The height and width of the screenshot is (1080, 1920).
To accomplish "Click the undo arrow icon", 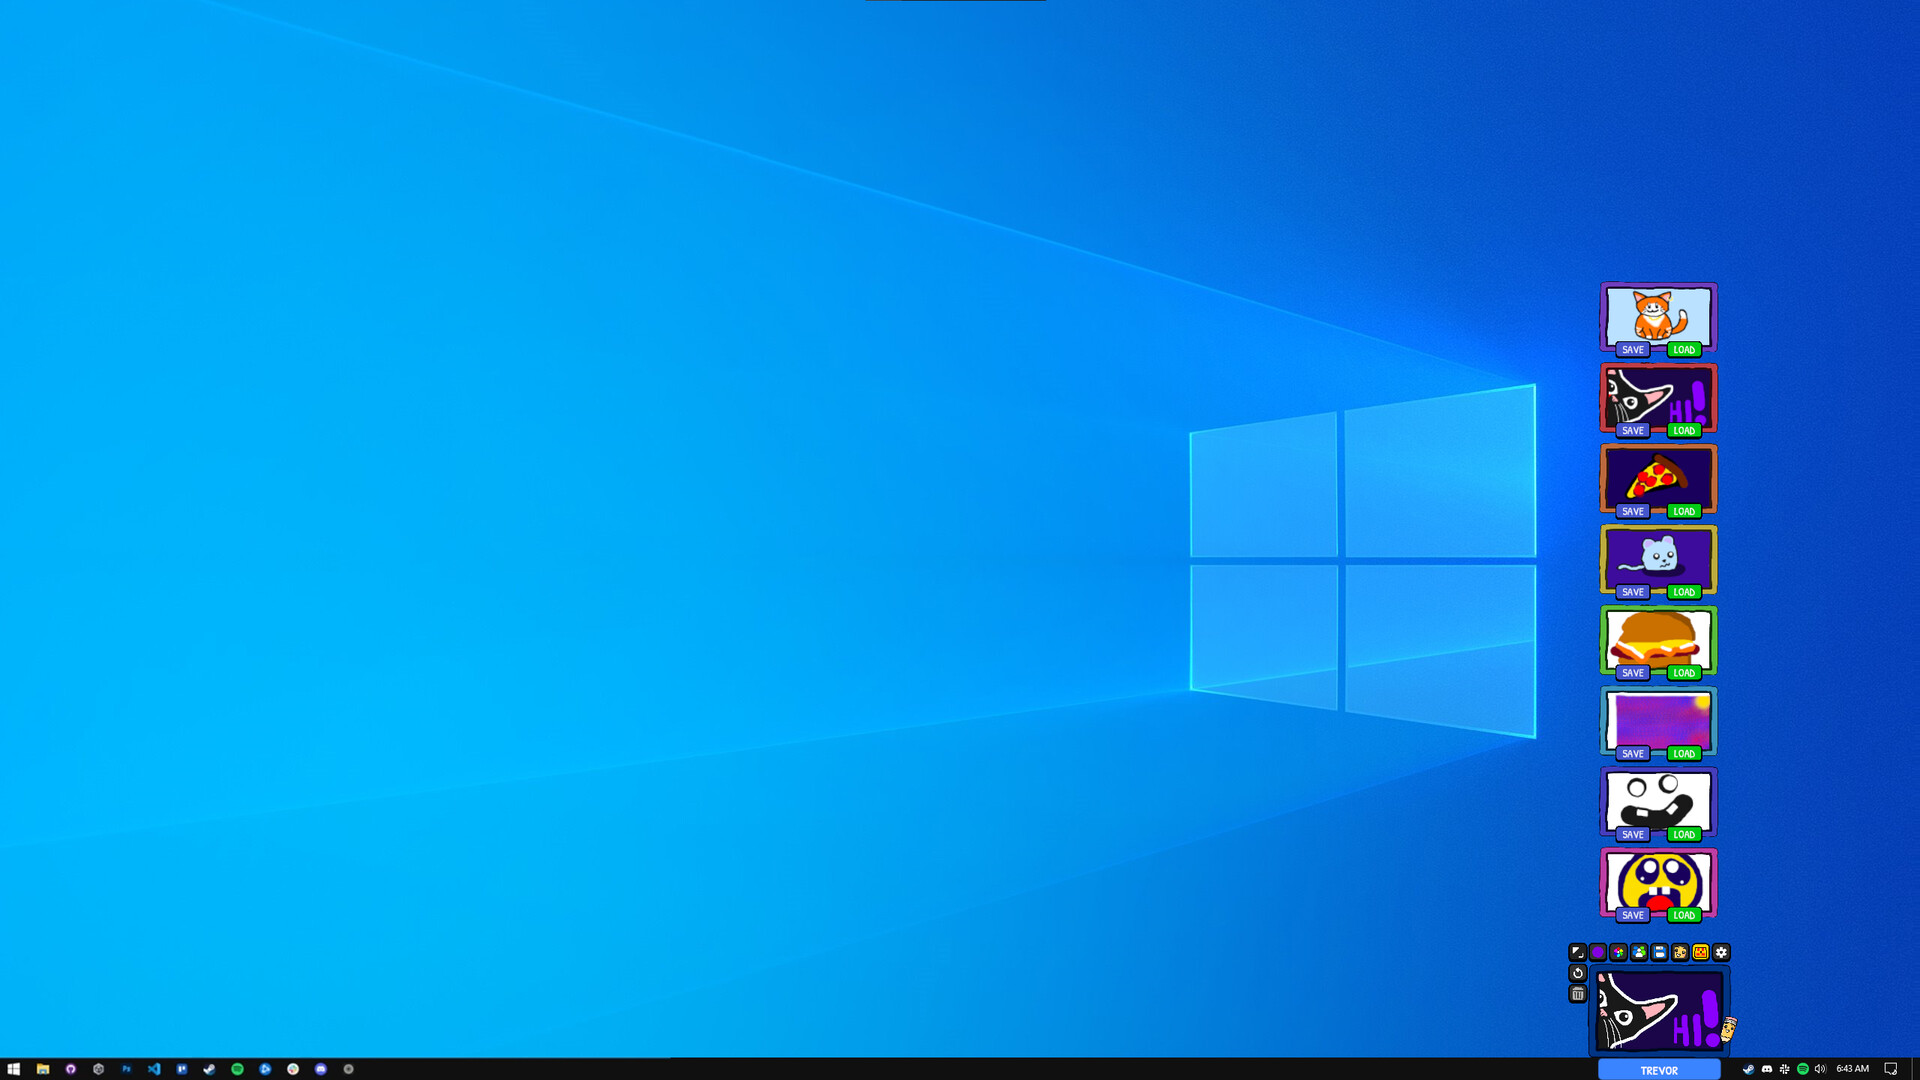I will pyautogui.click(x=1578, y=973).
